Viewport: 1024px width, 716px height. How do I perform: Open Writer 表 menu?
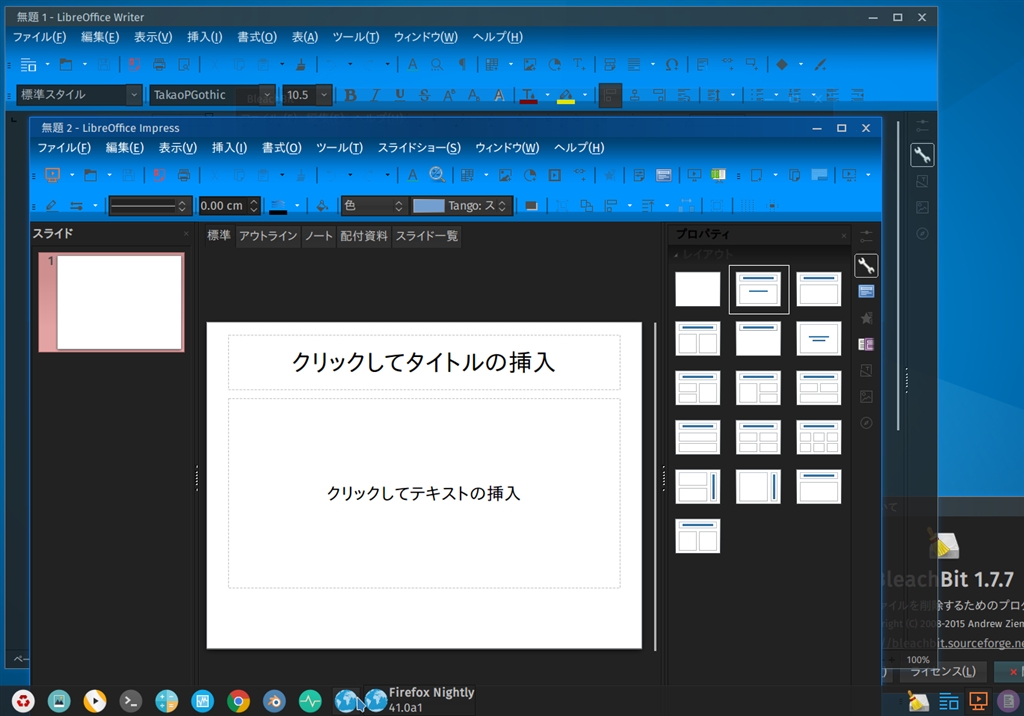point(304,37)
